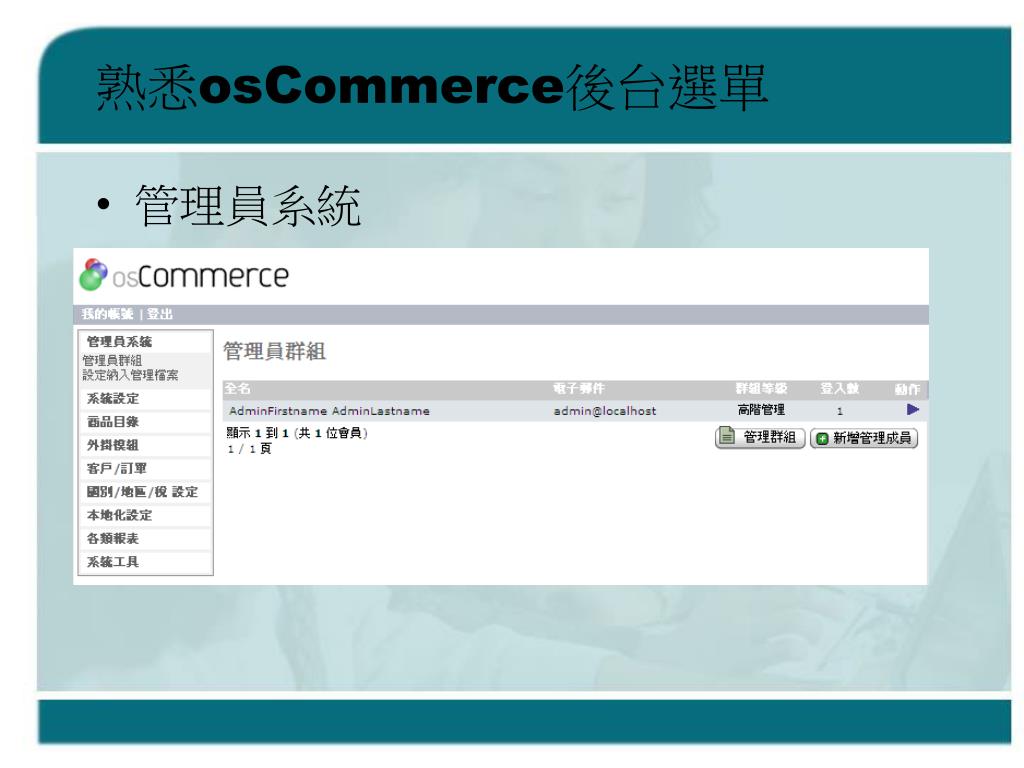Open the 管理員系統 menu section
Screen dimensions: 1024x768
120,342
